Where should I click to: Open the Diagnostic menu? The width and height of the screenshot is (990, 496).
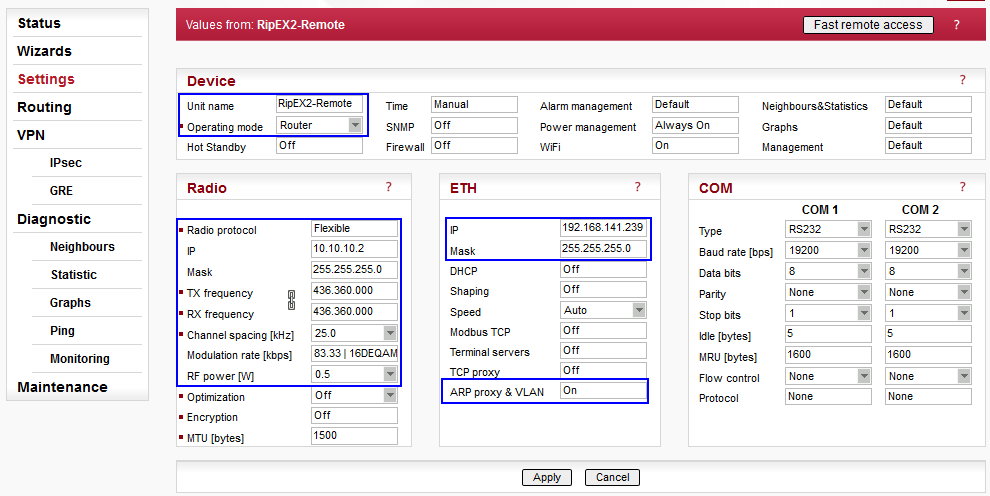(x=54, y=219)
